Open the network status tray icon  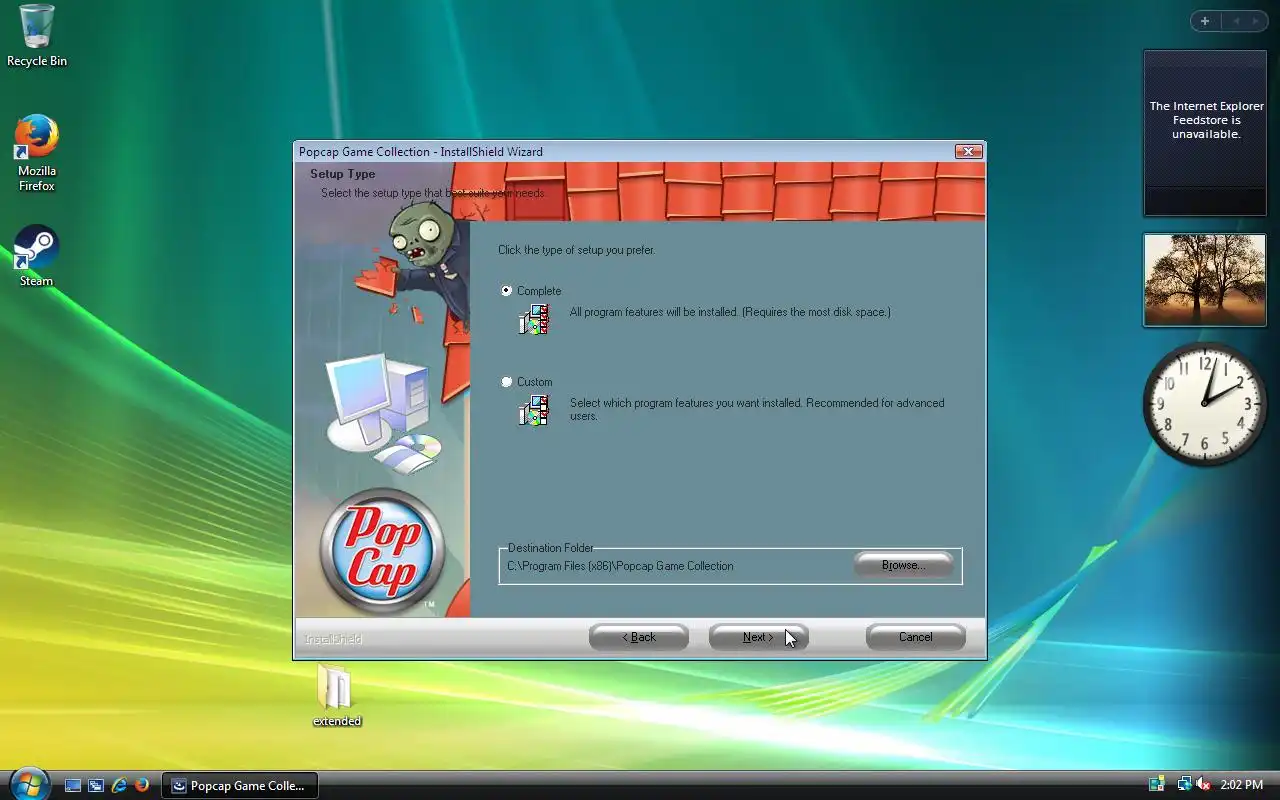tap(1184, 785)
